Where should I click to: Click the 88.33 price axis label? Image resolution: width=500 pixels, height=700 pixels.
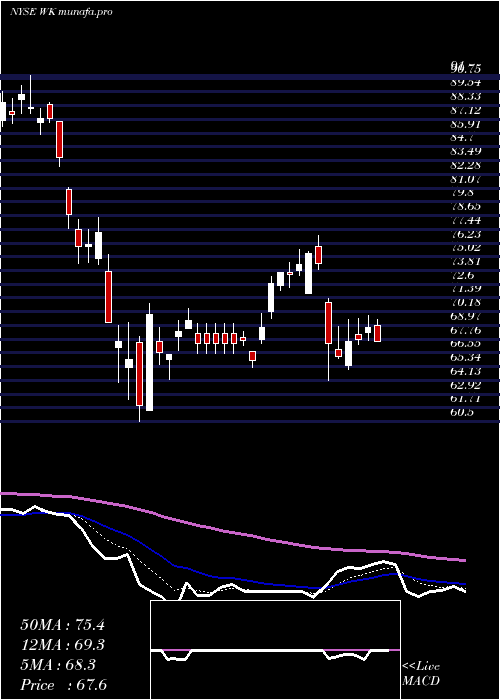pos(466,96)
